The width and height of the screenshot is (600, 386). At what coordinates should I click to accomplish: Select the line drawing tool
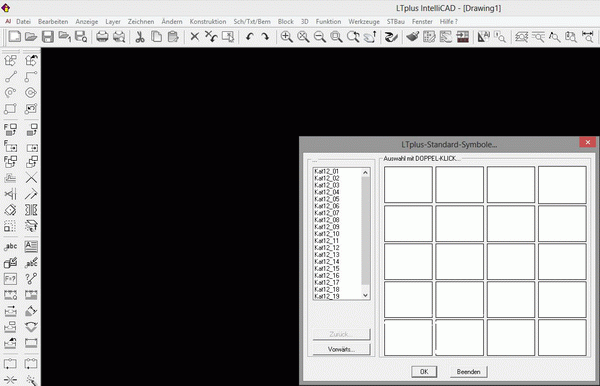(10, 77)
